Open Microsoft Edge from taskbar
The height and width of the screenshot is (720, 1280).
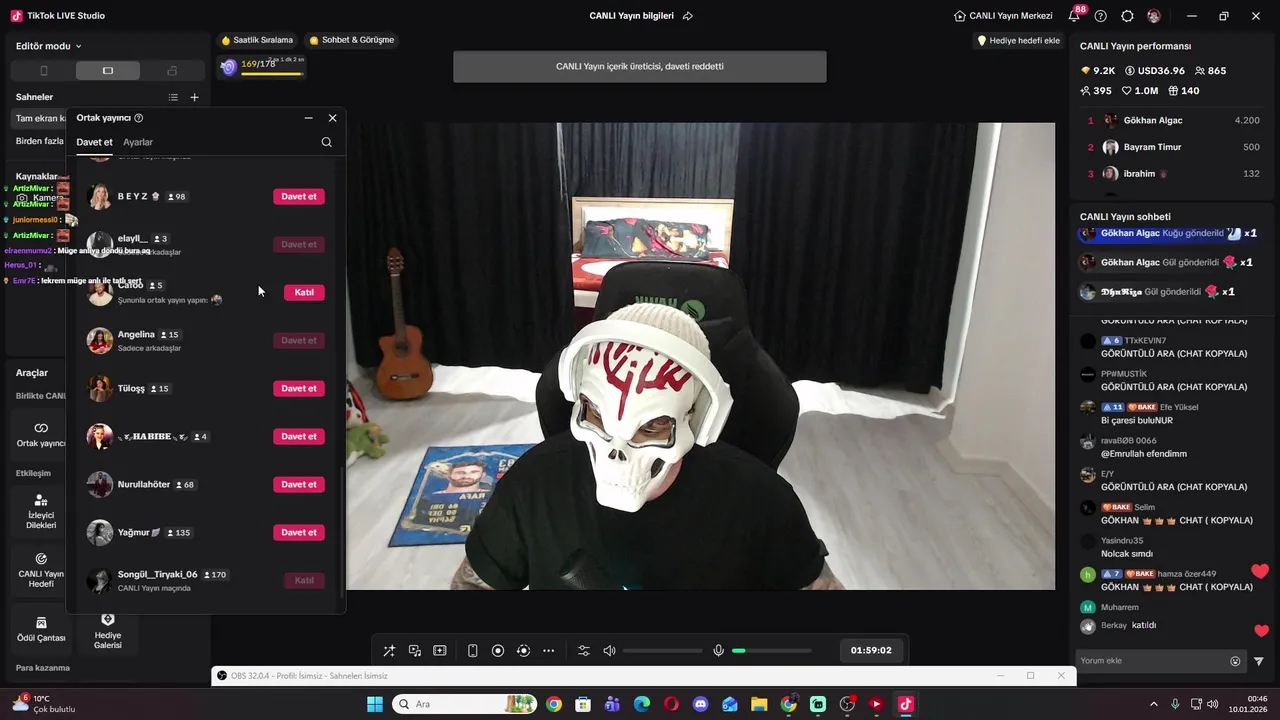[x=642, y=704]
